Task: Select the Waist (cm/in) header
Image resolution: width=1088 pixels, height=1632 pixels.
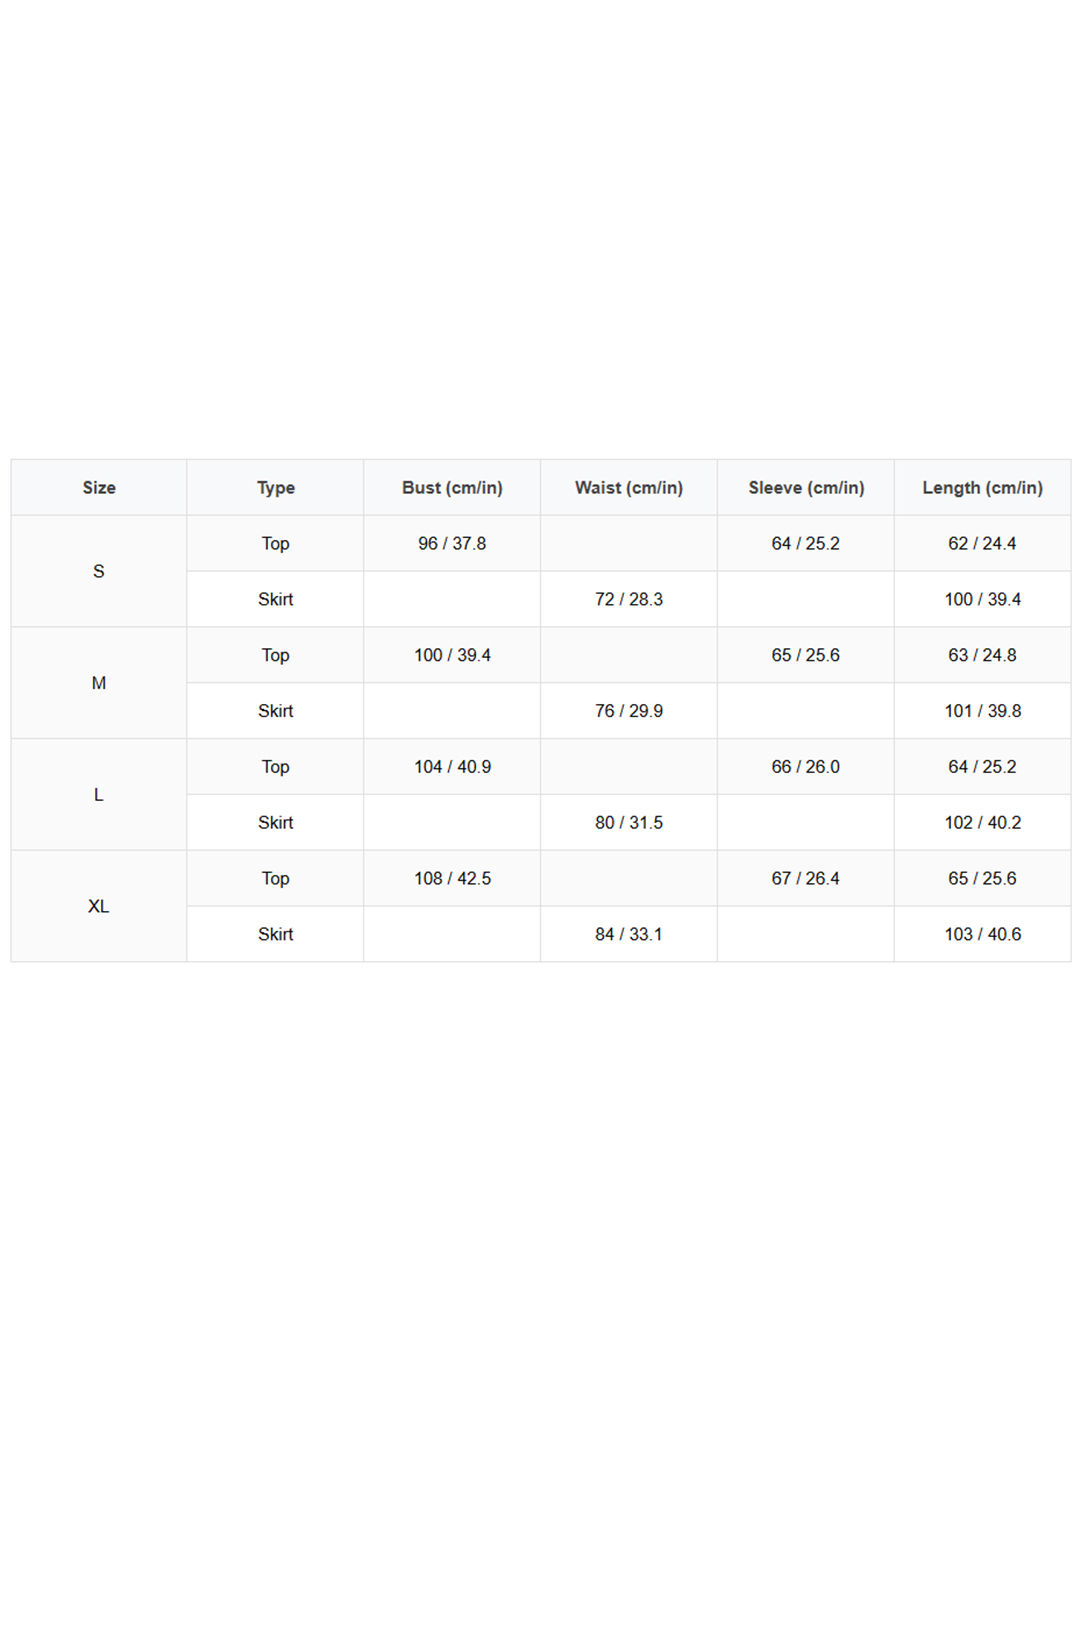Action: (629, 488)
